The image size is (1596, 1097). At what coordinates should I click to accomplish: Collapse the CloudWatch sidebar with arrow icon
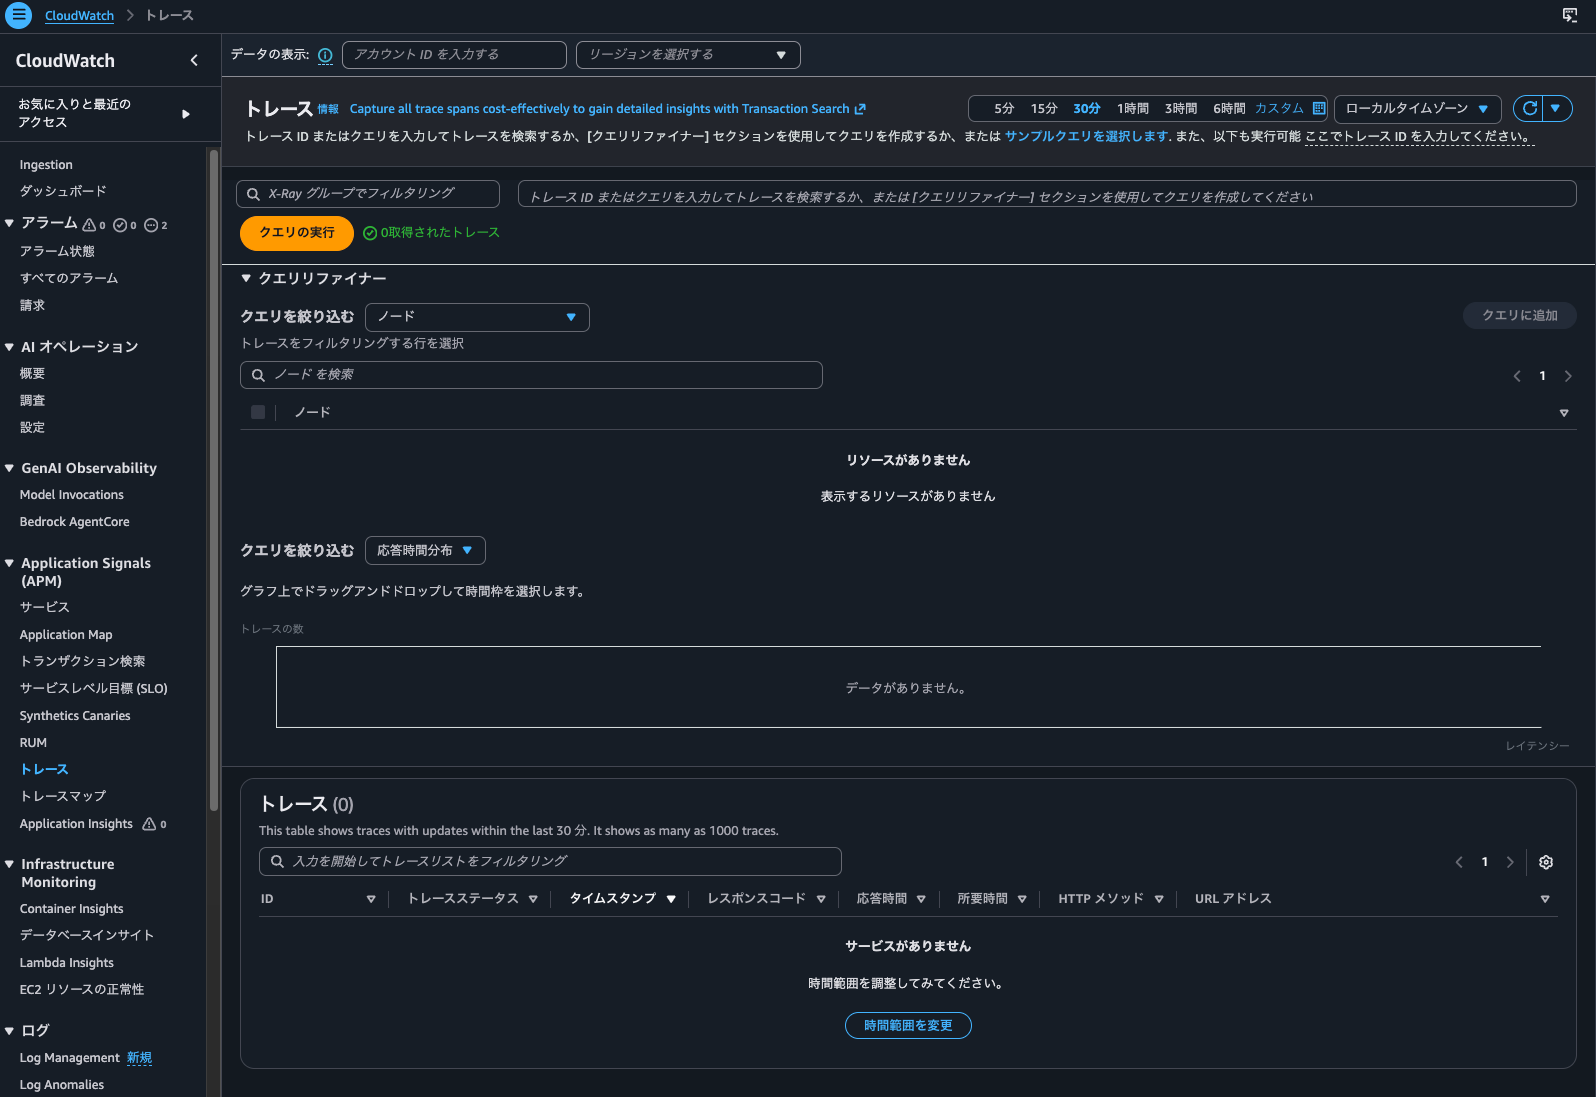coord(194,61)
